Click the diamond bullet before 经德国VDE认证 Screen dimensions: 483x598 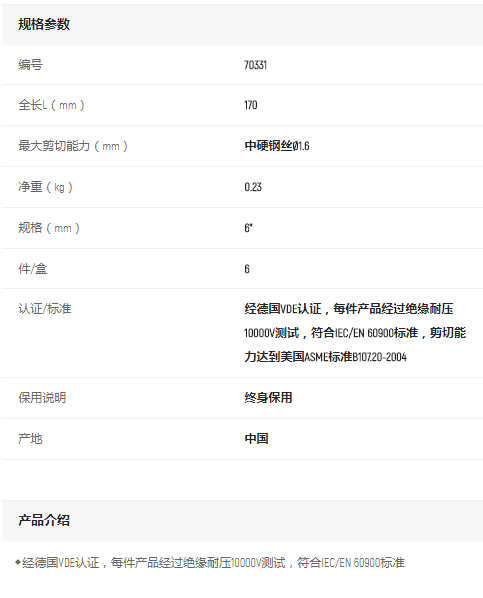click(x=18, y=562)
